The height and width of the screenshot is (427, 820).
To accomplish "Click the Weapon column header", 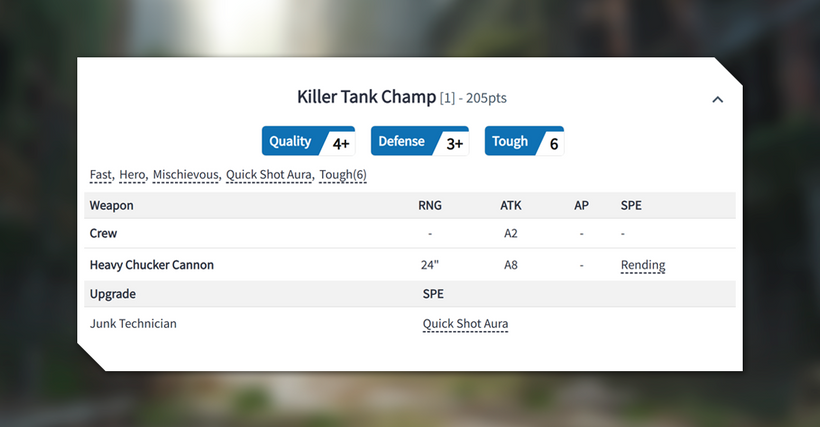I will click(x=111, y=205).
